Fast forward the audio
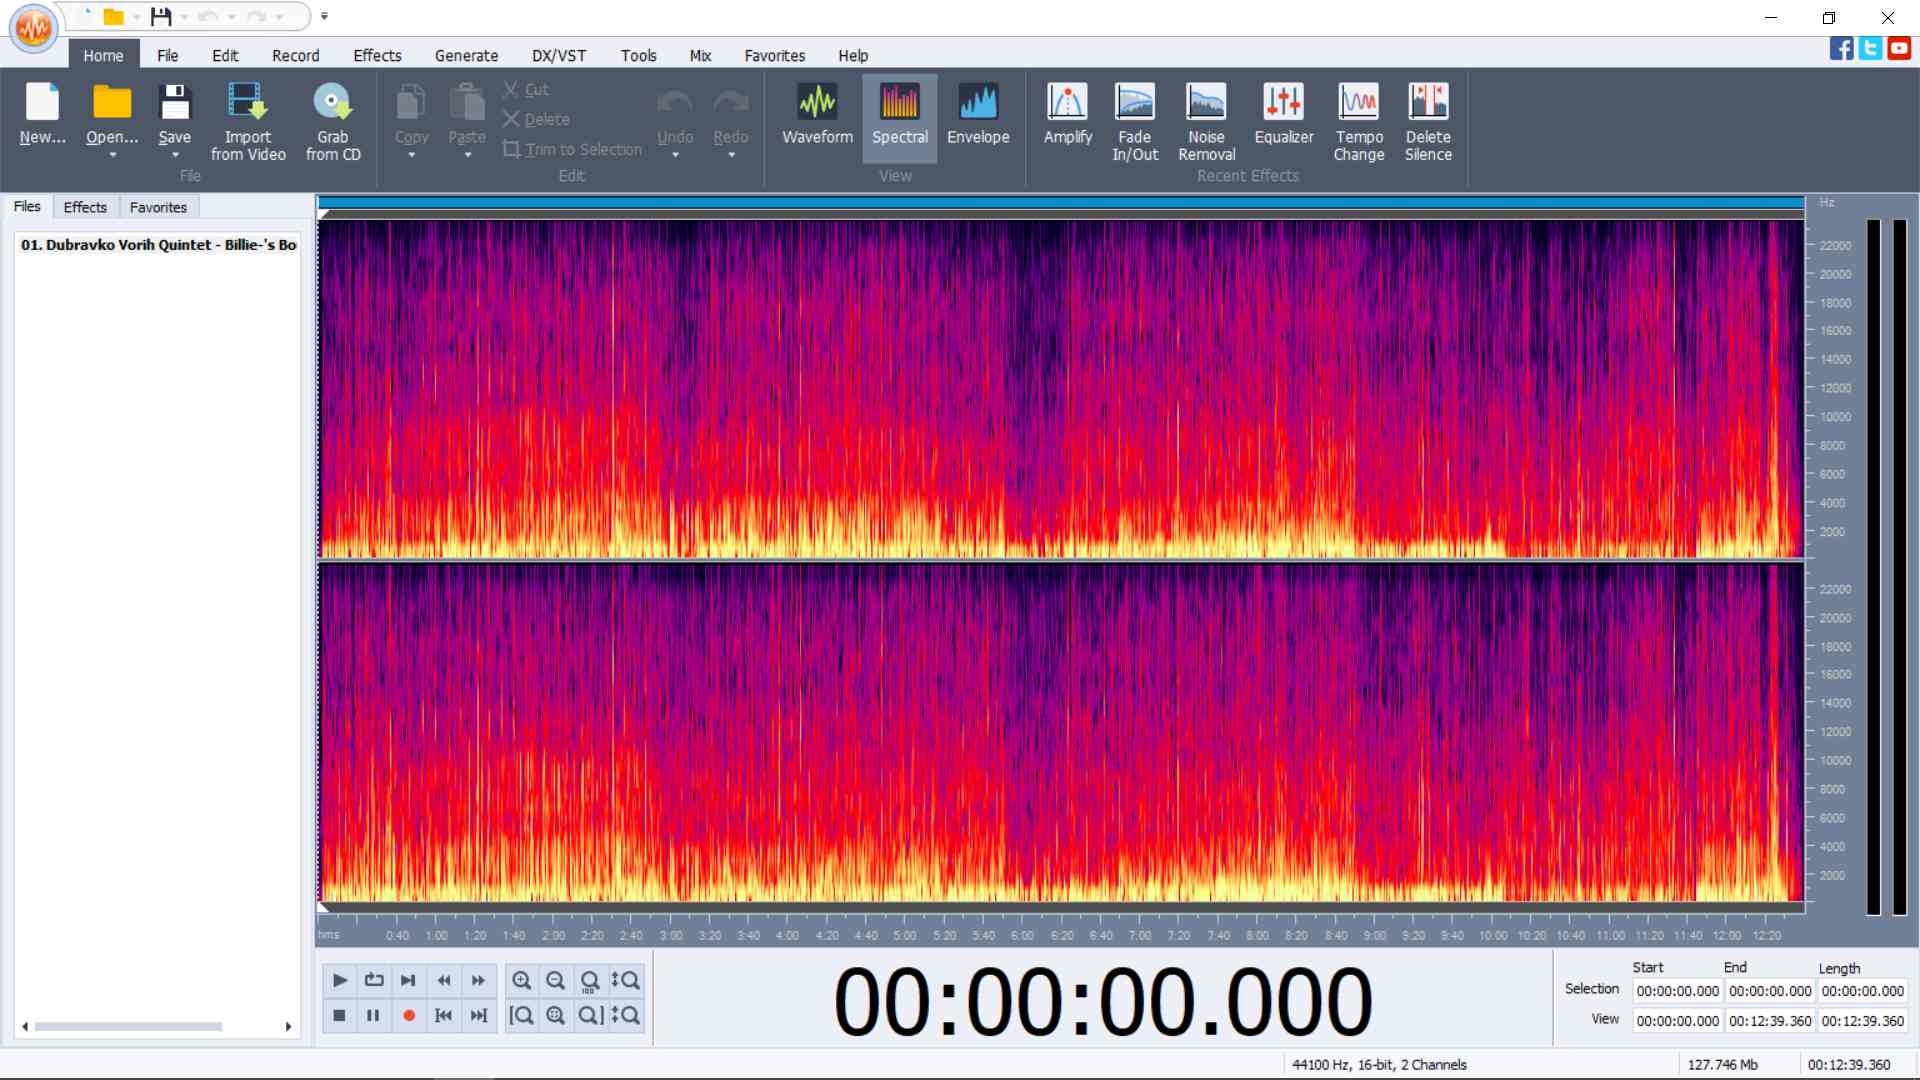The height and width of the screenshot is (1080, 1920). [478, 980]
